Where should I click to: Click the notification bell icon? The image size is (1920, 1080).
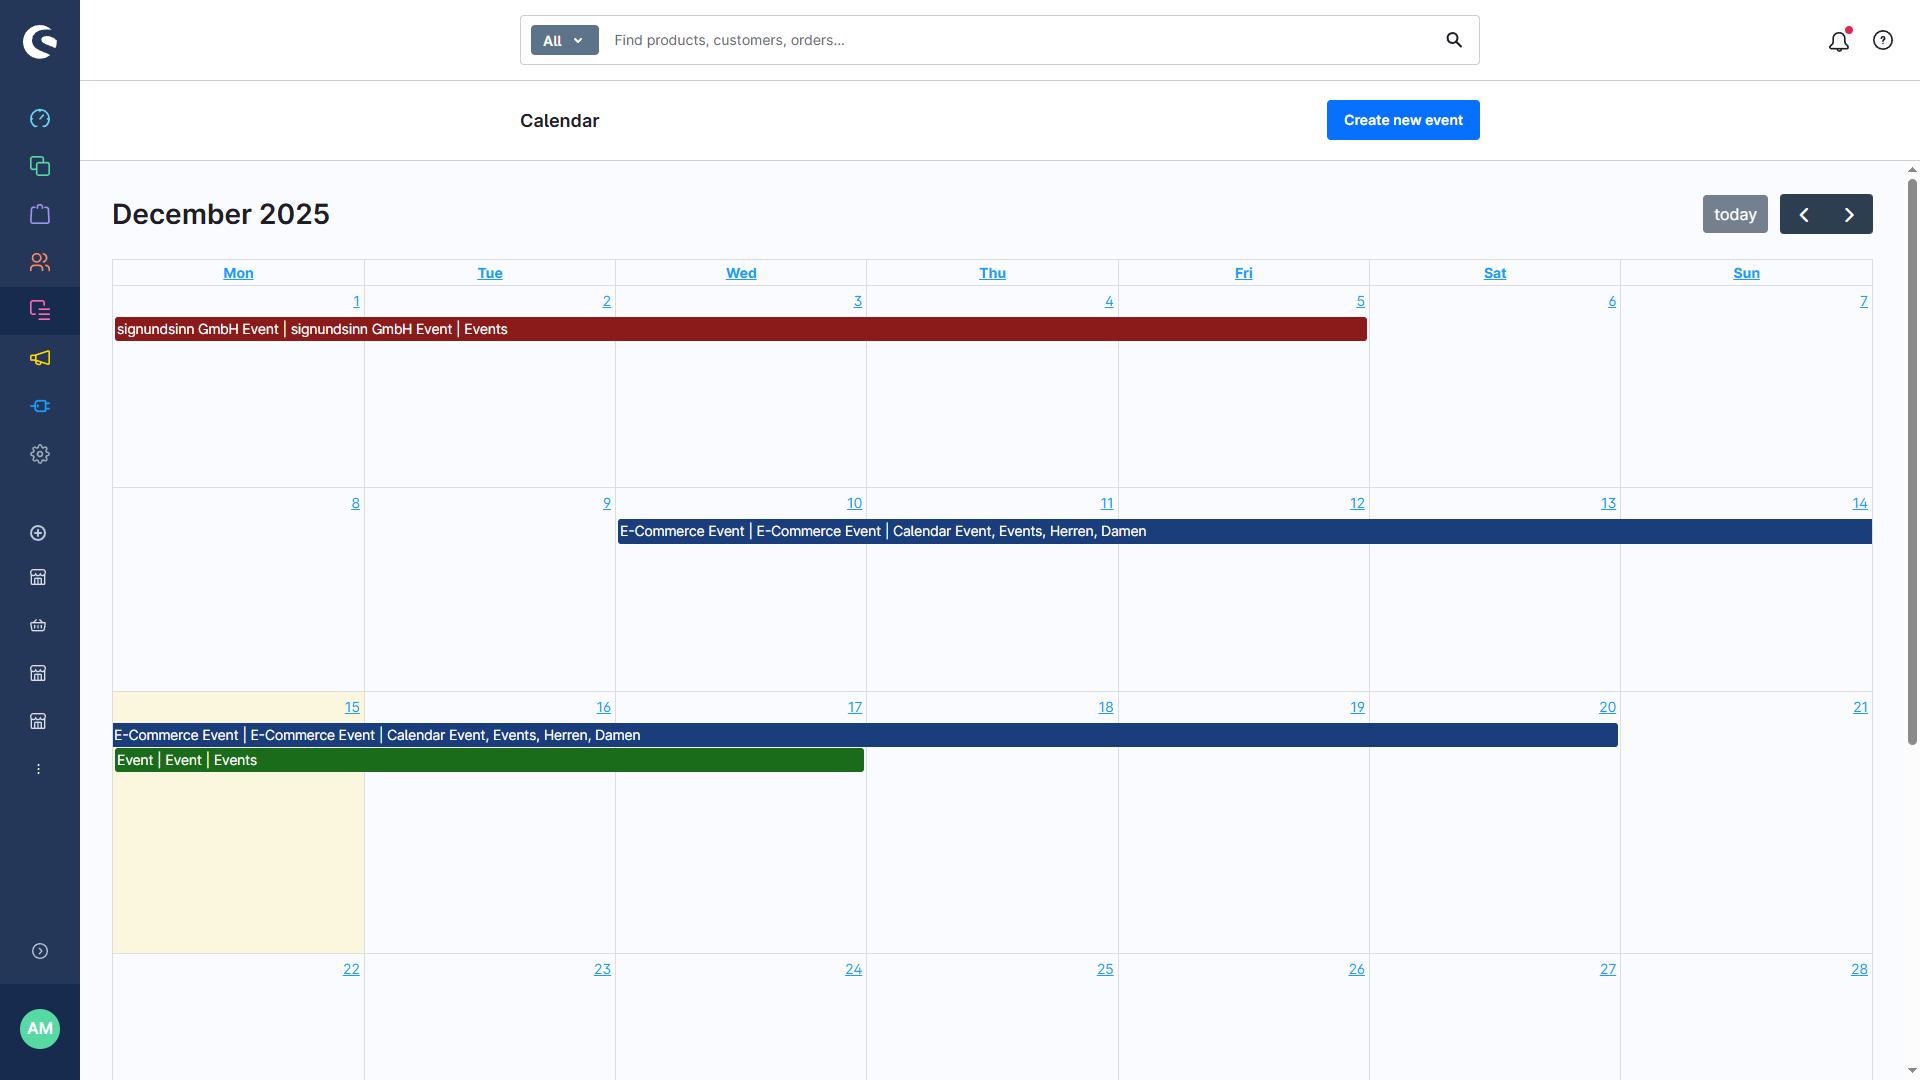coord(1838,41)
